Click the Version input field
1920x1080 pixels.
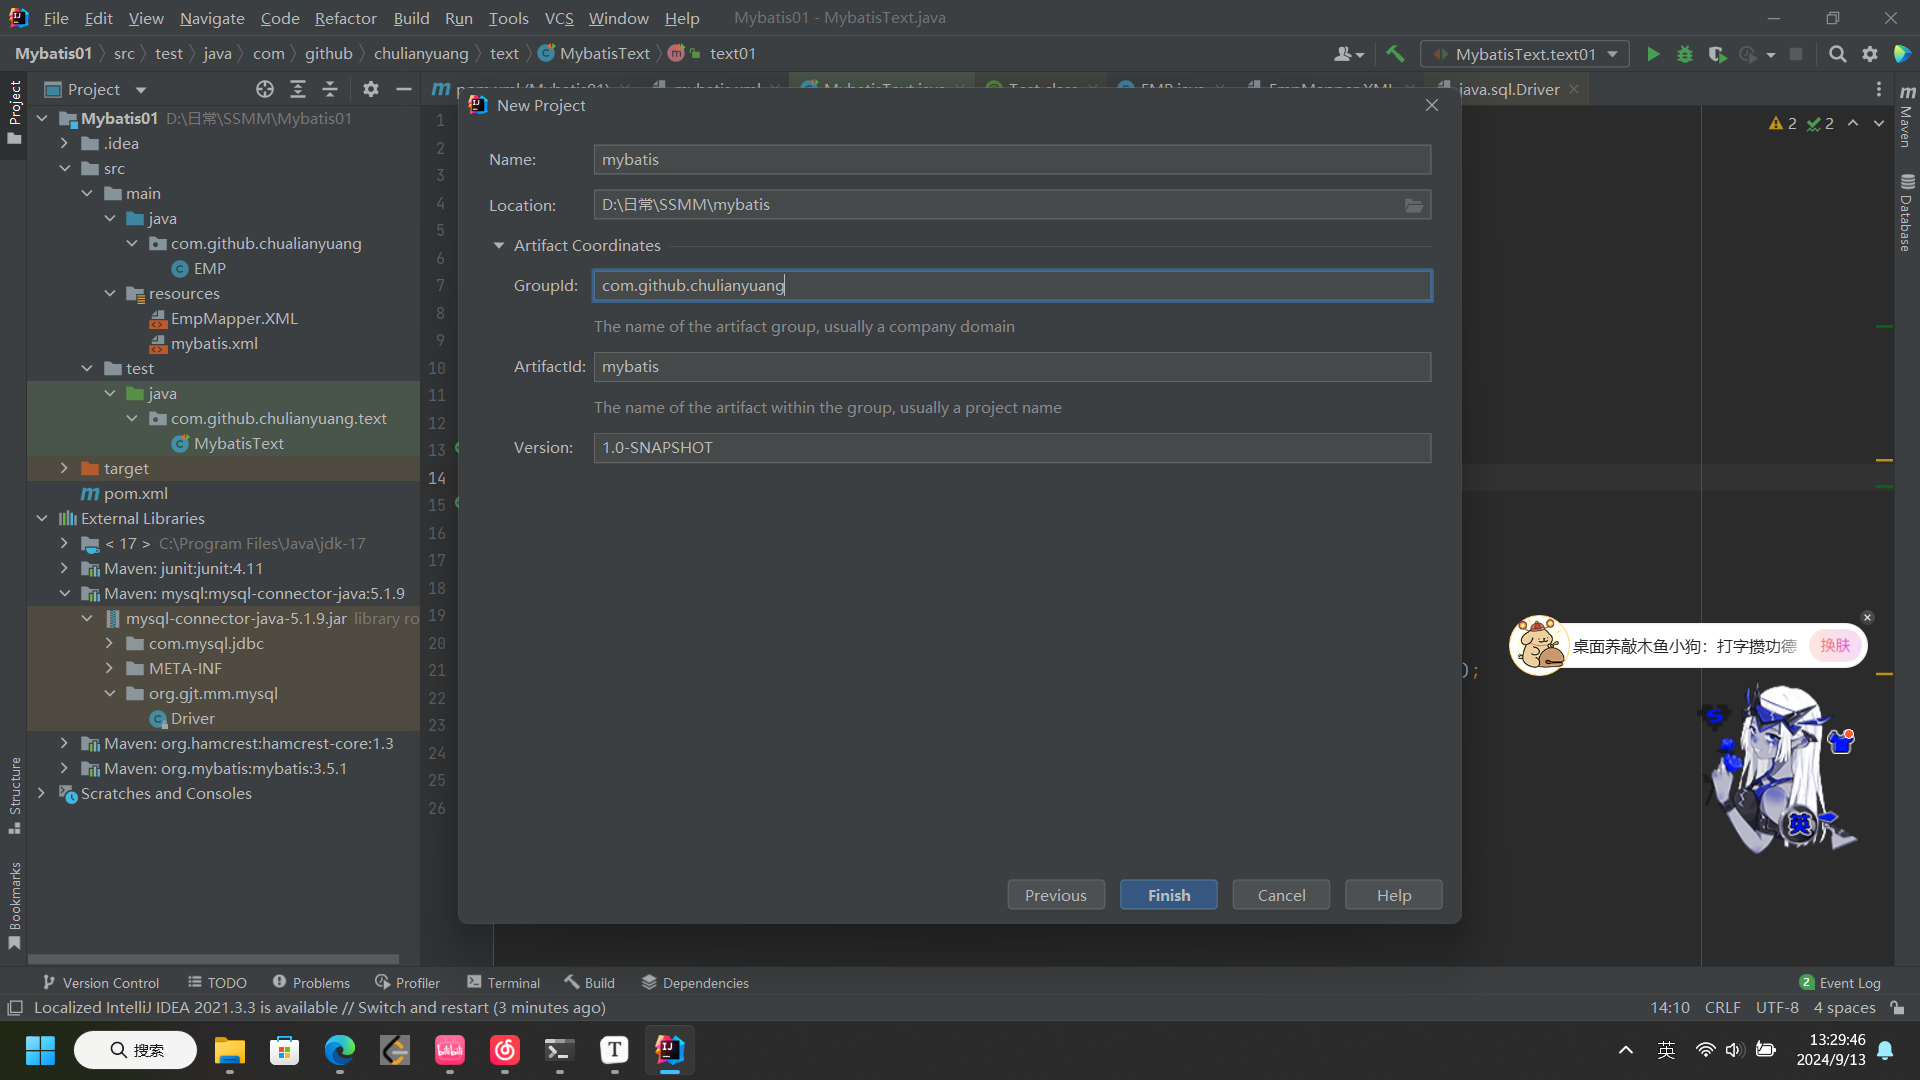pyautogui.click(x=1011, y=448)
